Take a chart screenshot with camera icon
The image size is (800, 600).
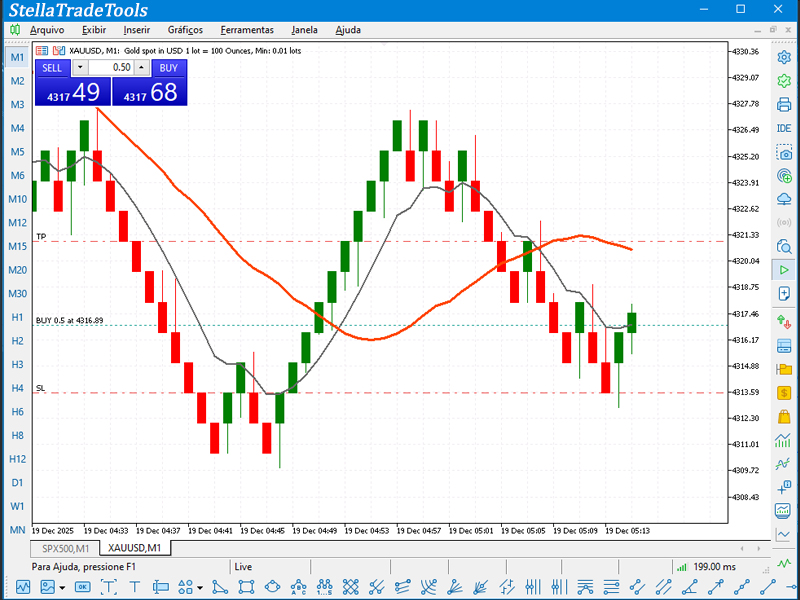click(785, 153)
